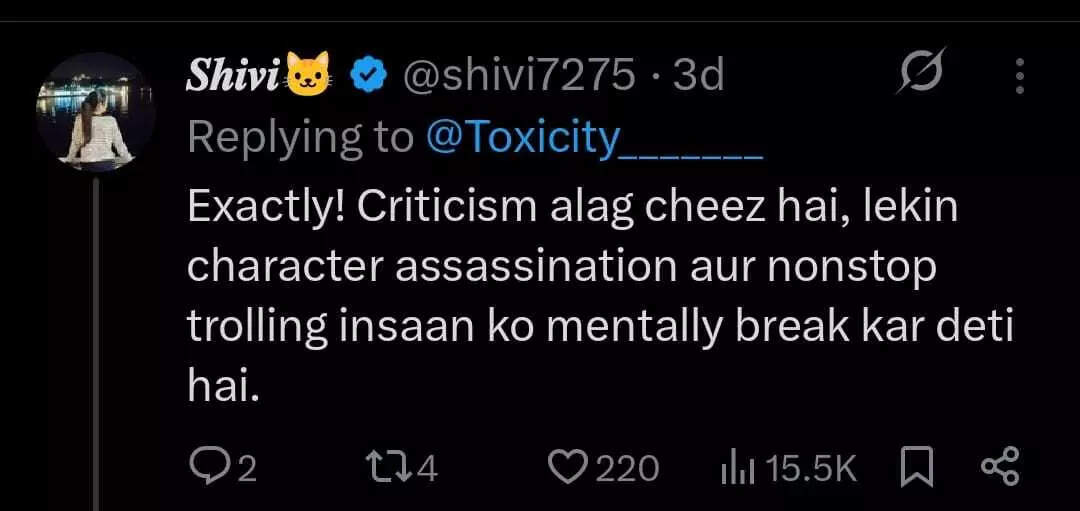The height and width of the screenshot is (511, 1080).
Task: Click the display name Shivi
Action: click(235, 76)
